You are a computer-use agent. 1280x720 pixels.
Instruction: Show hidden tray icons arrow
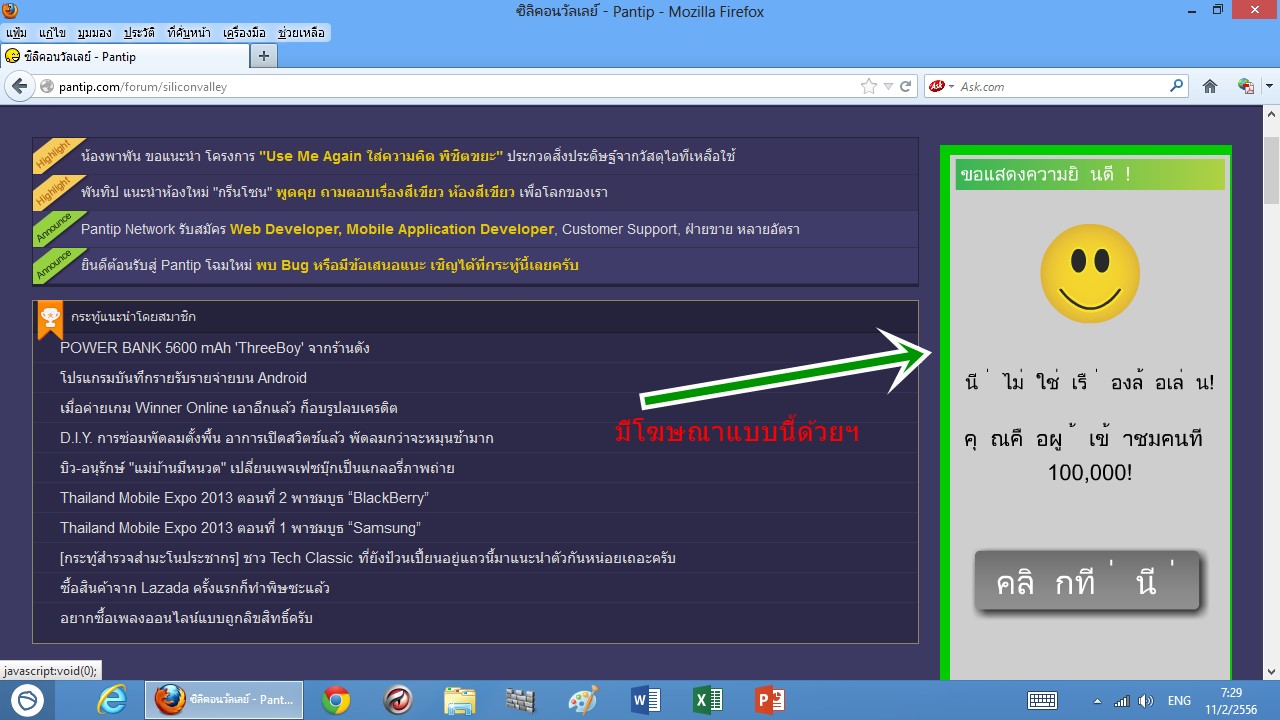coord(1097,701)
